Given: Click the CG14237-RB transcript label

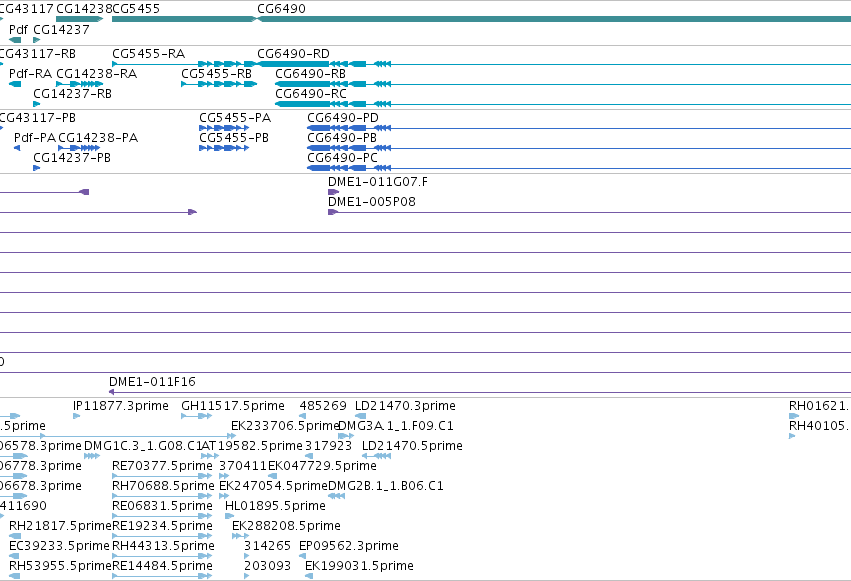Looking at the screenshot, I should click(73, 94).
